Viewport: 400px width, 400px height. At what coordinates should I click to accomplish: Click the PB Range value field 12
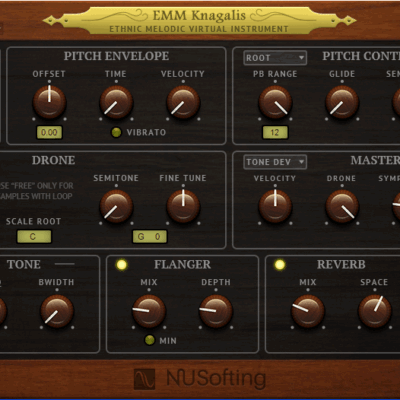(275, 132)
